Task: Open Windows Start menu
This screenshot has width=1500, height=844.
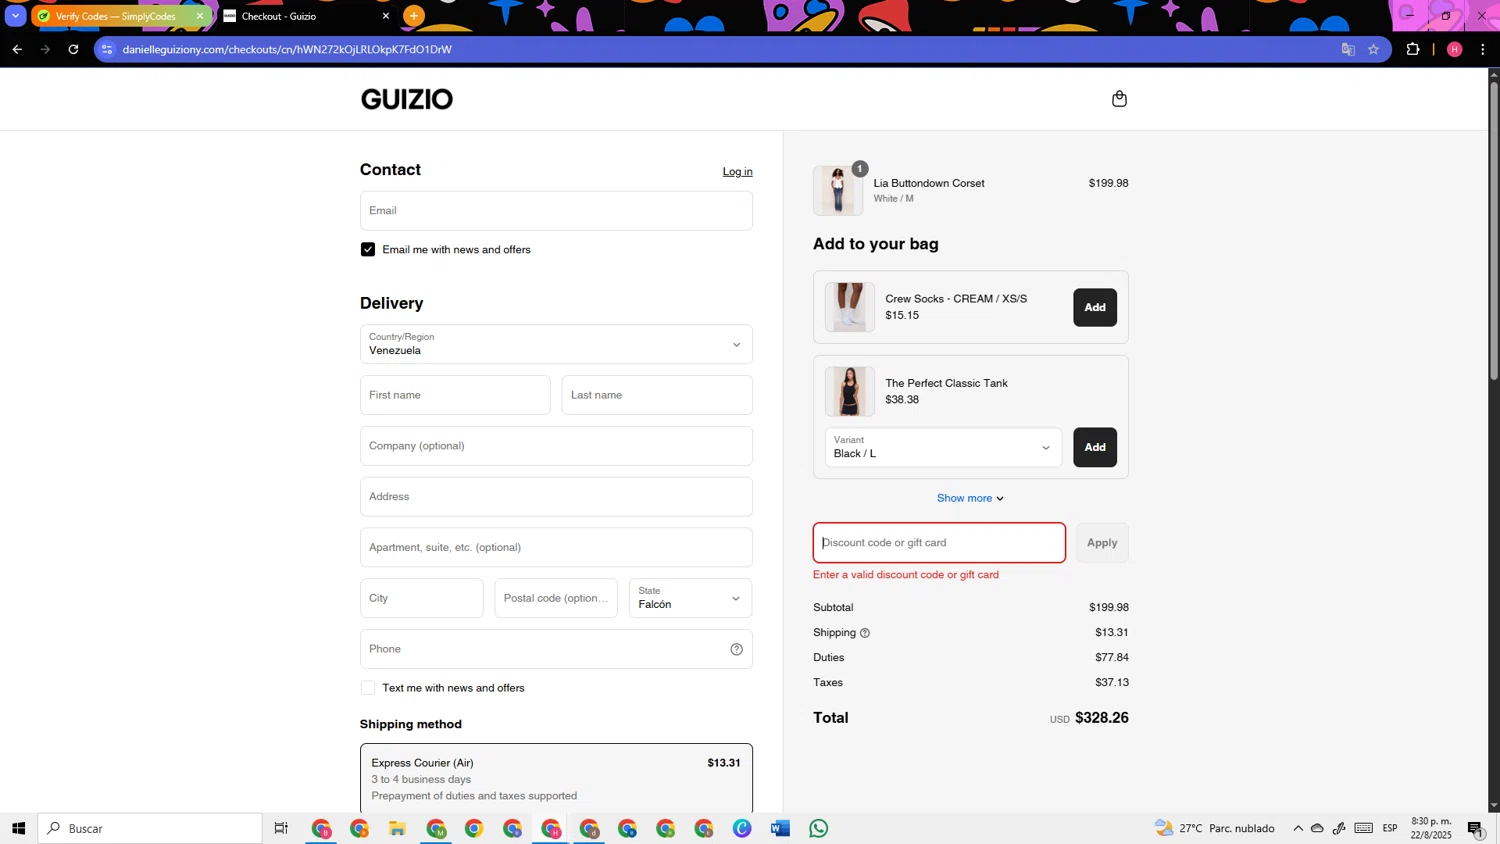Action: point(18,828)
